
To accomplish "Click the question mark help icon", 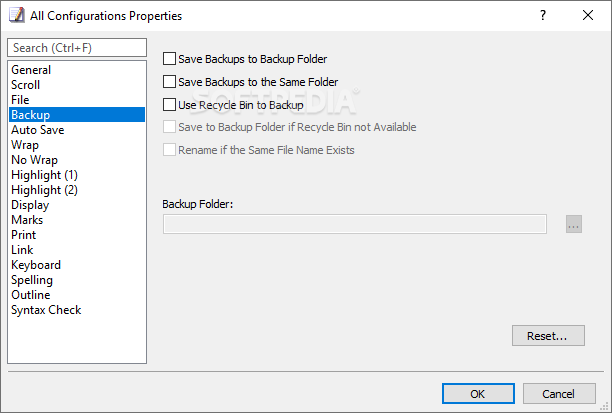I will 543,15.
